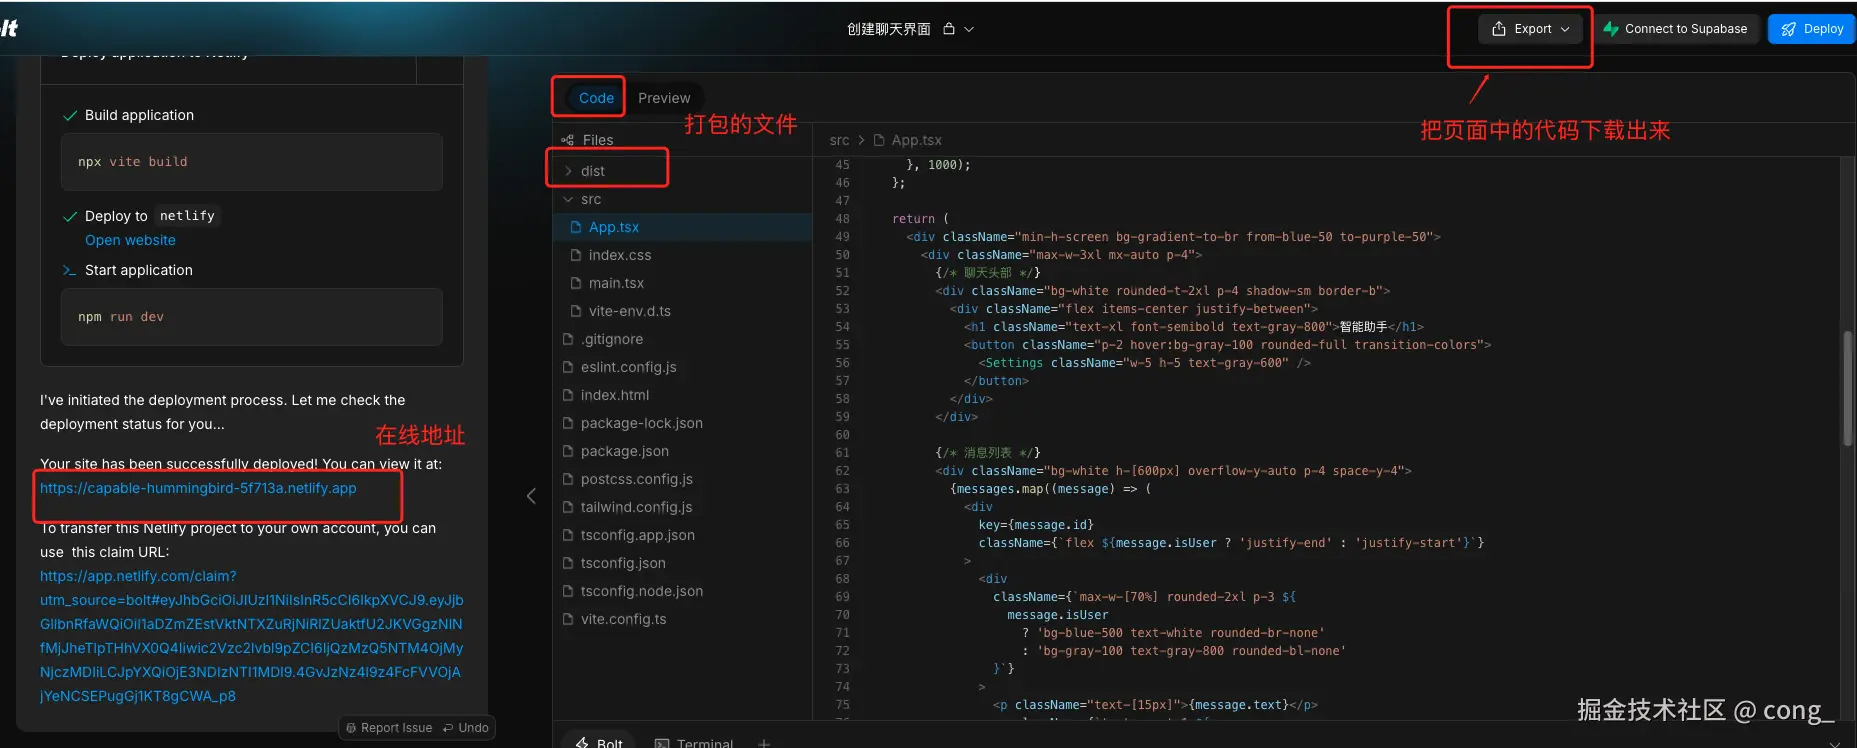Screen dimensions: 1857x748
Task: Select the Bolt terminal tab
Action: point(599,743)
